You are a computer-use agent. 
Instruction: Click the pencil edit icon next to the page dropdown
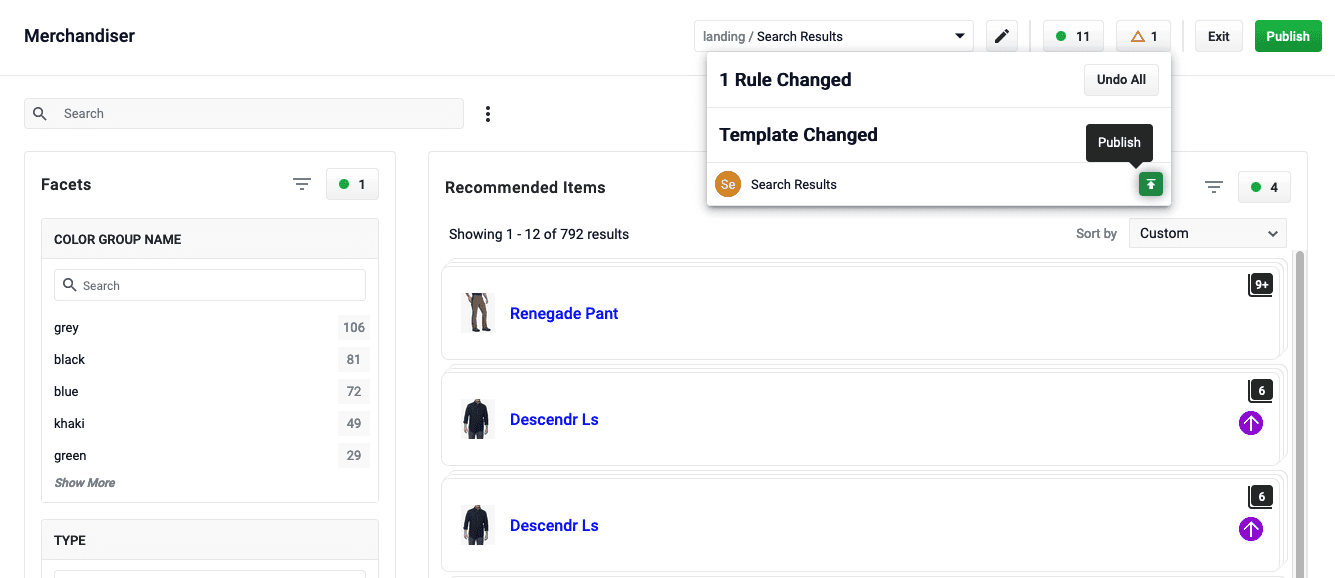tap(1001, 35)
